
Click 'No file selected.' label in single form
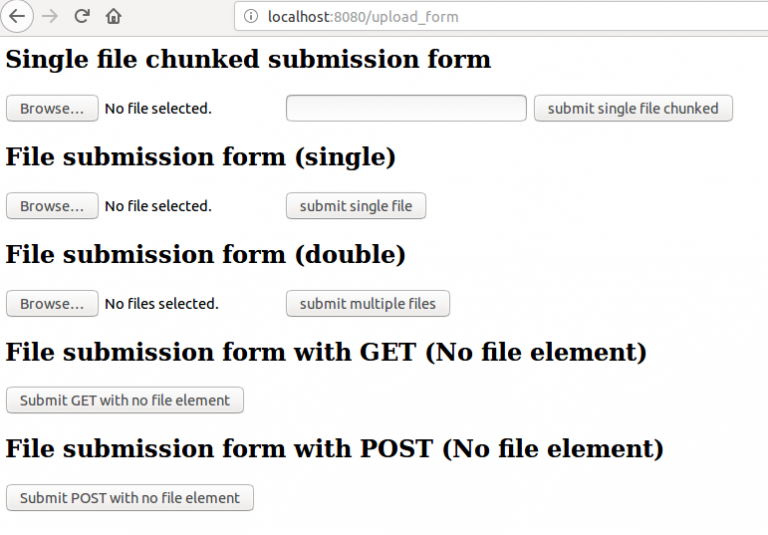(x=158, y=206)
